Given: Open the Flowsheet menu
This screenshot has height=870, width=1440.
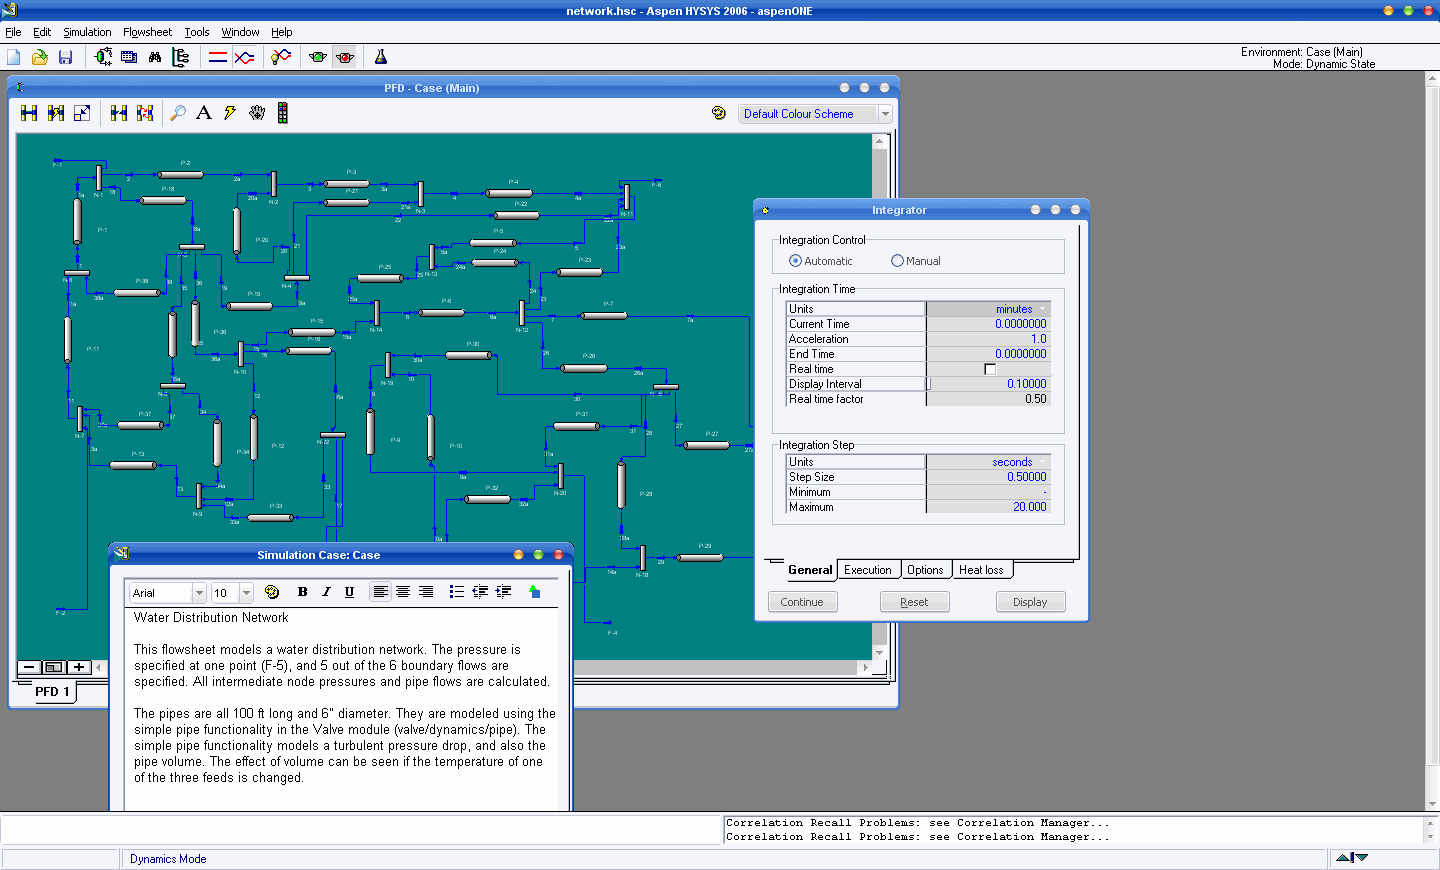Looking at the screenshot, I should pyautogui.click(x=147, y=32).
